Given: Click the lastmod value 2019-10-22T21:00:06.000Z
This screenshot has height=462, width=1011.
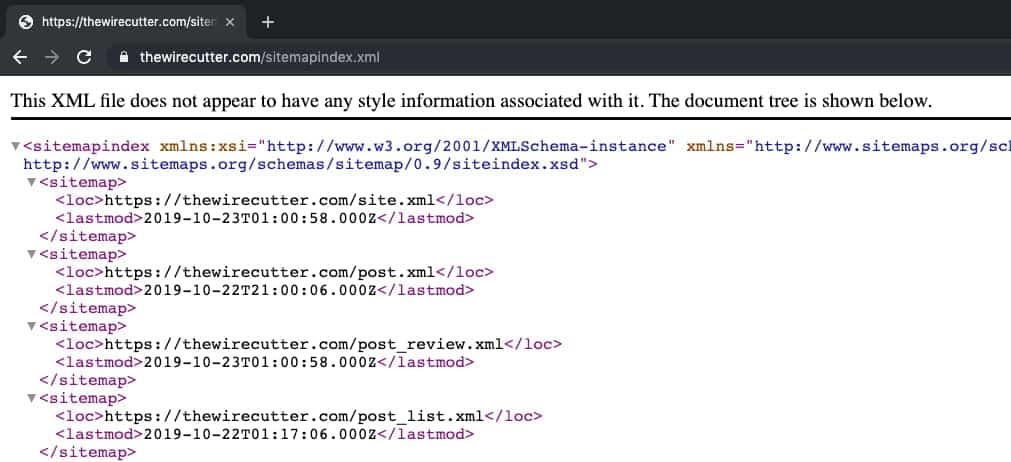Looking at the screenshot, I should click(x=260, y=290).
